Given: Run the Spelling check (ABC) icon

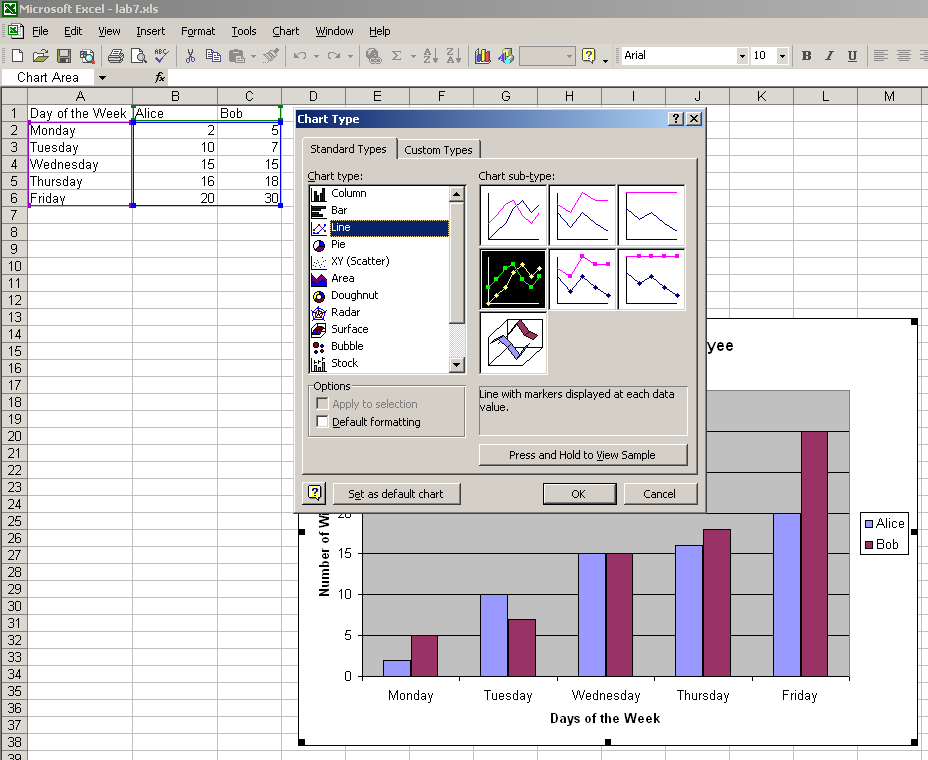Looking at the screenshot, I should (161, 56).
